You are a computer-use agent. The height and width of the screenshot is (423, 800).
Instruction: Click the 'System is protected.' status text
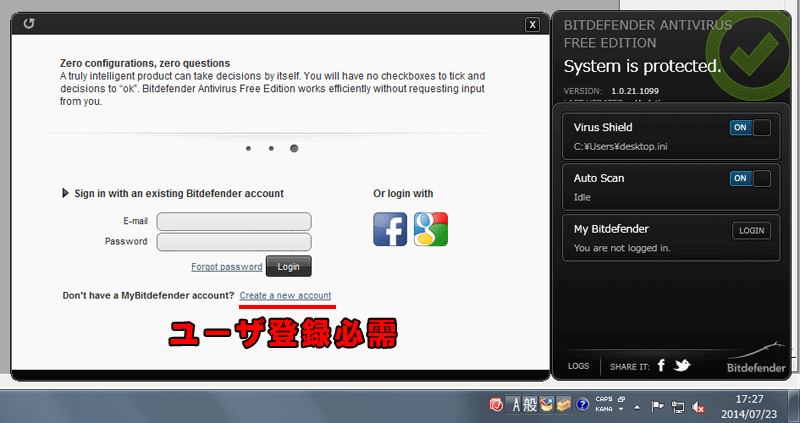[642, 66]
